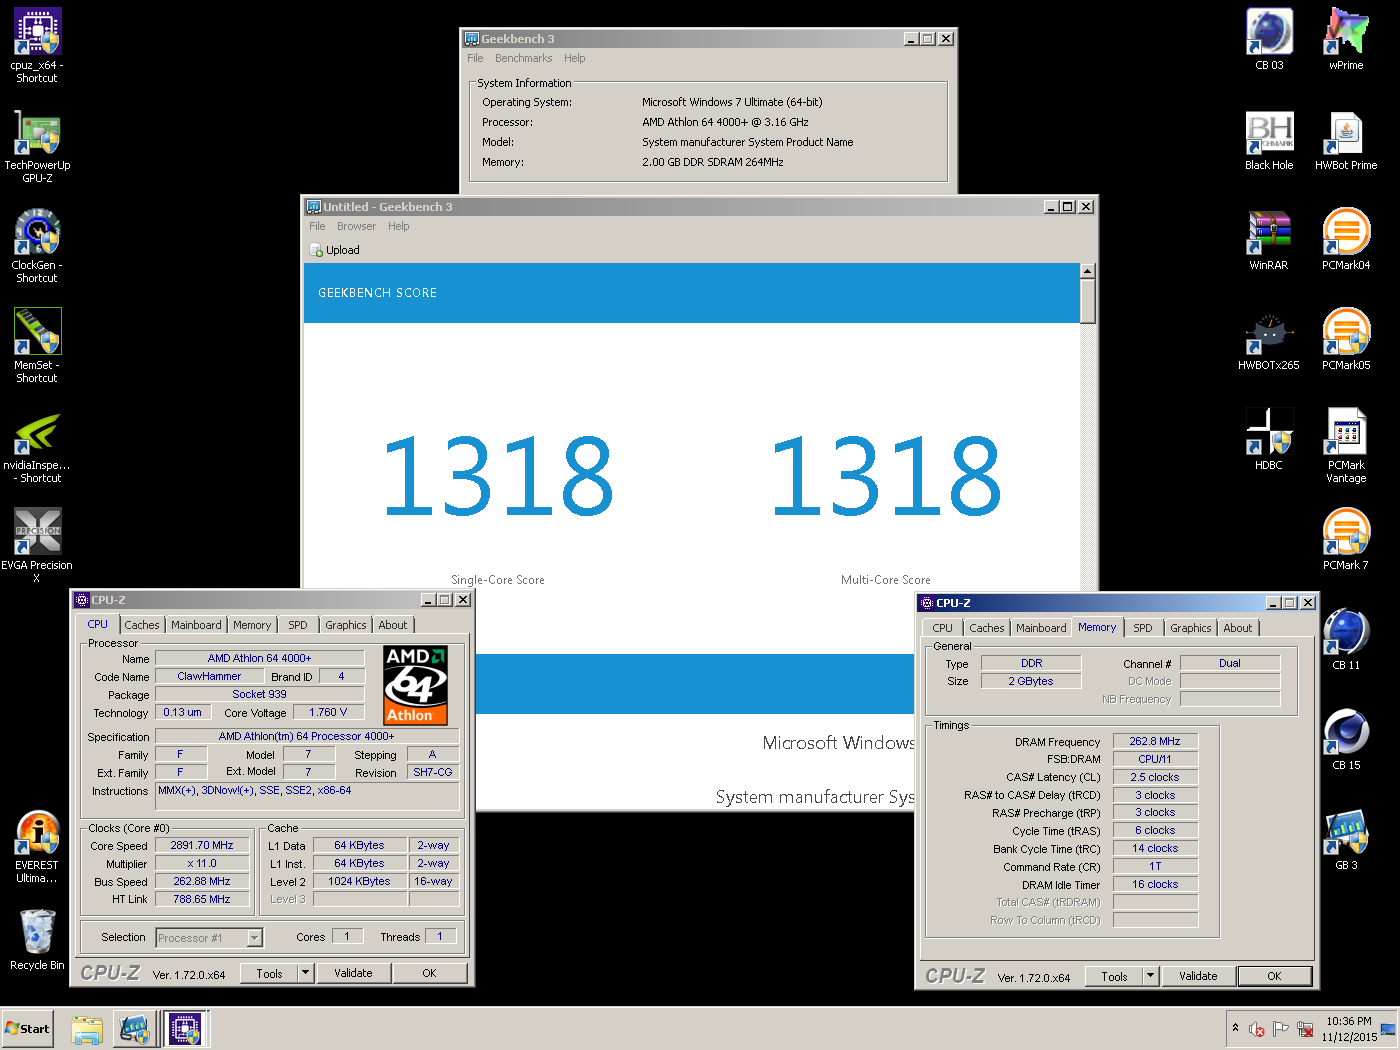This screenshot has height=1050, width=1400.
Task: Switch to Memory tab in left CPU-Z
Action: [x=252, y=625]
